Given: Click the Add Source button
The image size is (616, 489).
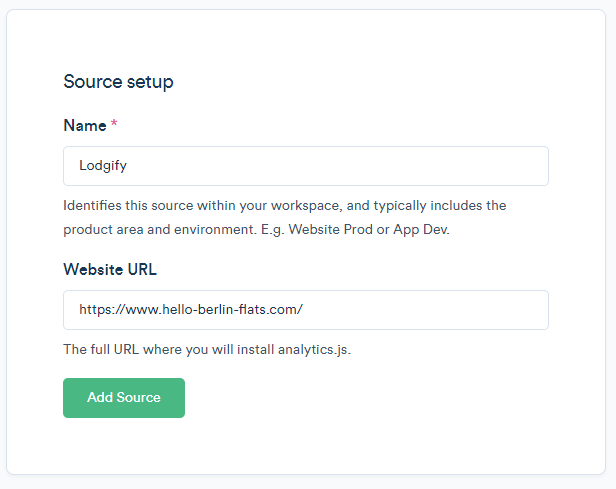Looking at the screenshot, I should pyautogui.click(x=124, y=397).
